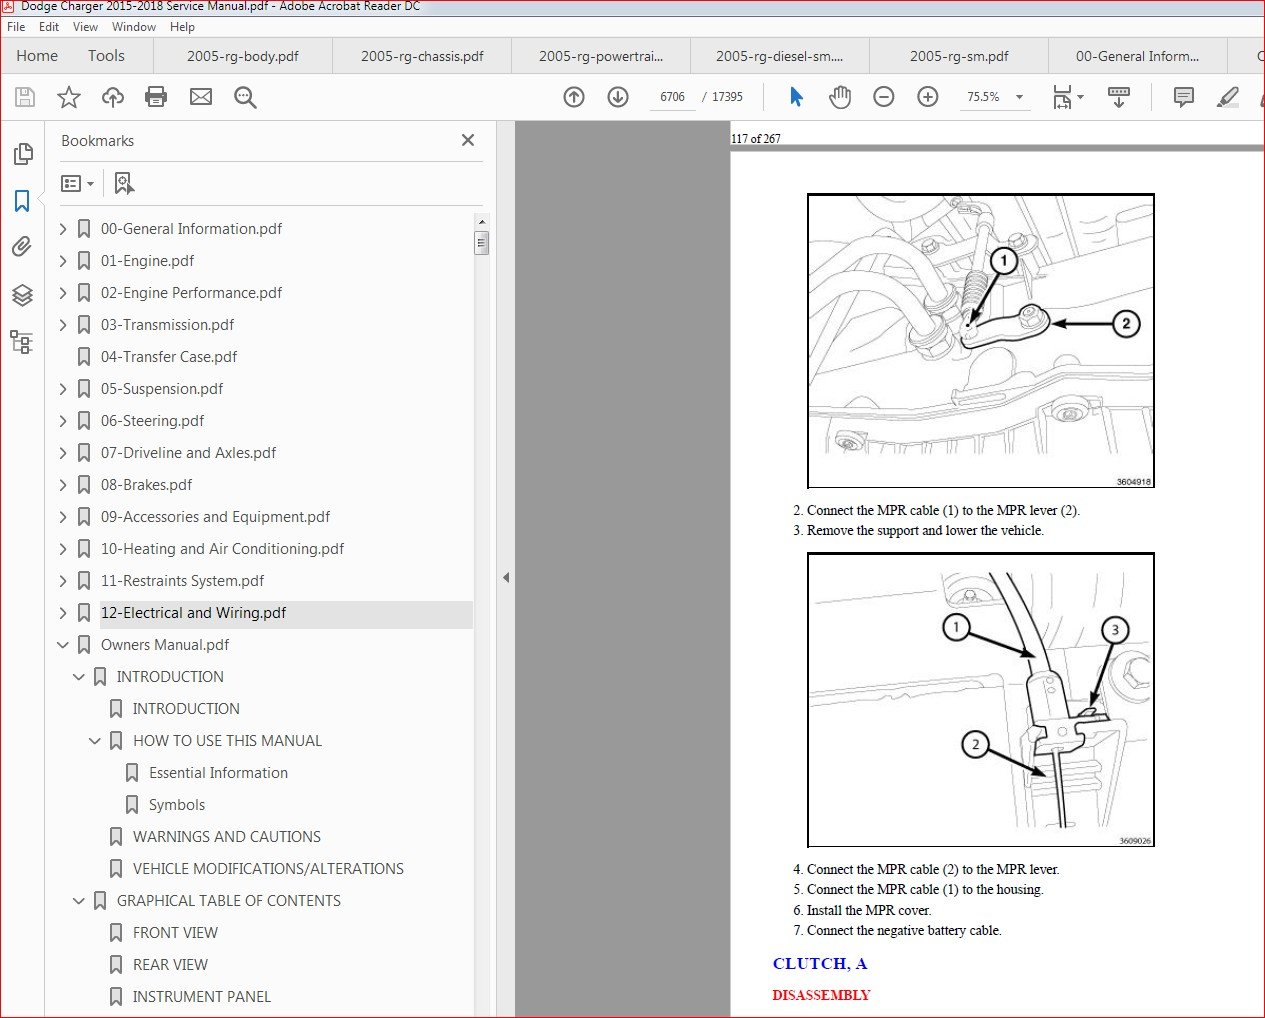Viewport: 1265px width, 1018px height.
Task: Open bookmarks options menu dropdown
Action: pyautogui.click(x=77, y=183)
